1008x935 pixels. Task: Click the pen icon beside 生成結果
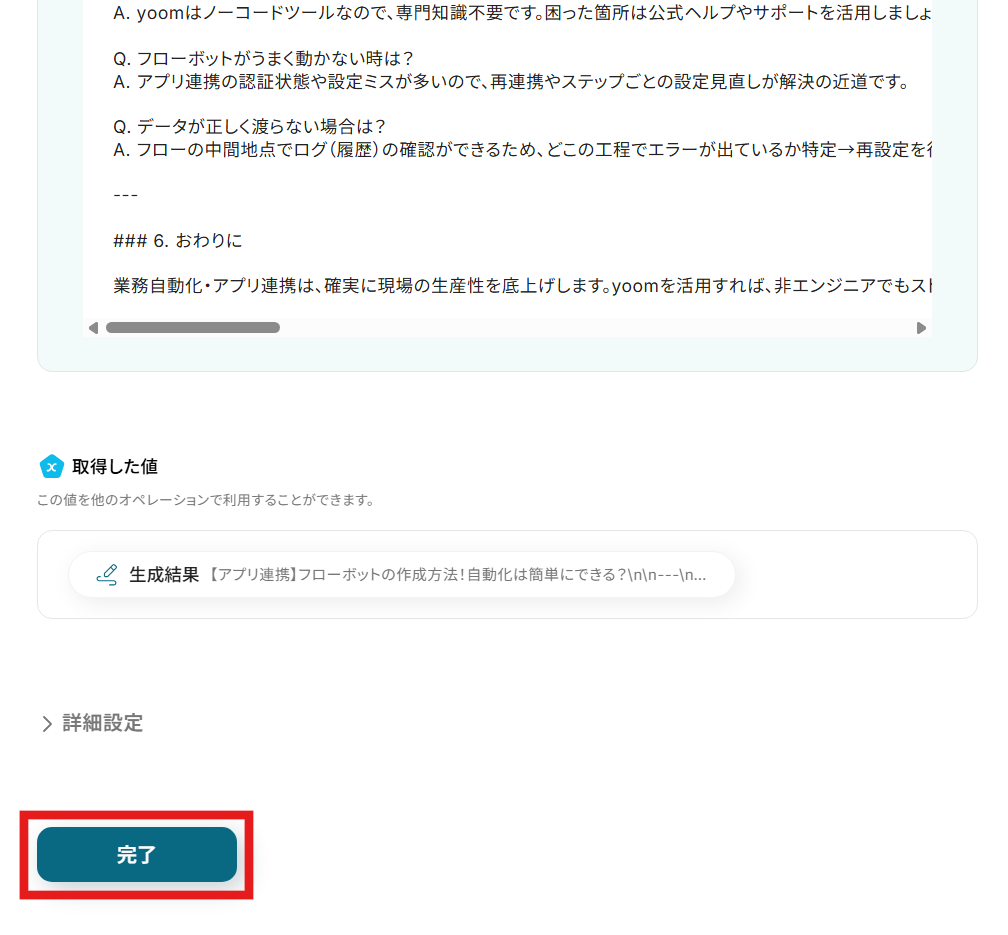pyautogui.click(x=107, y=574)
